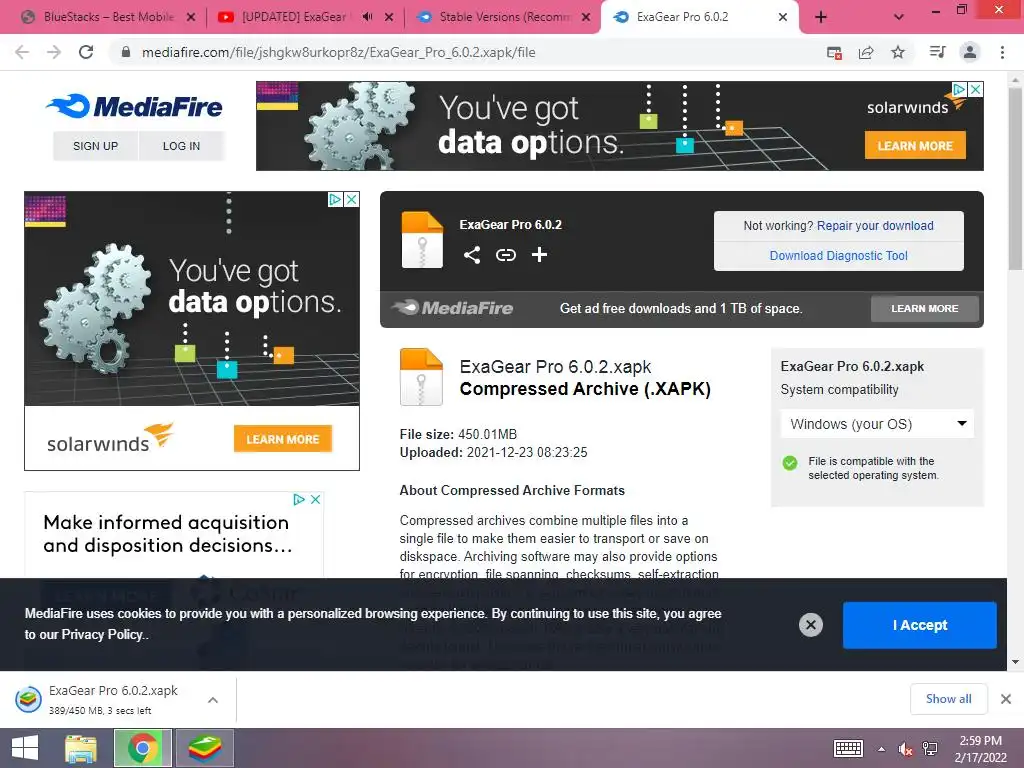
Task: Share the ExaGear Pro 6.0.2 file
Action: click(x=472, y=255)
